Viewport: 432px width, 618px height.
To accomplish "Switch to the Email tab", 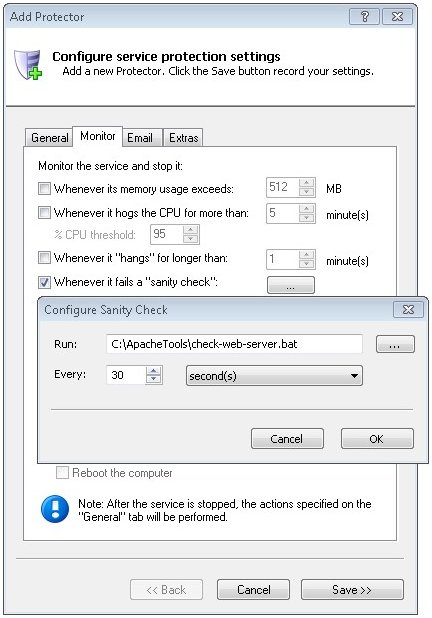I will coord(140,138).
